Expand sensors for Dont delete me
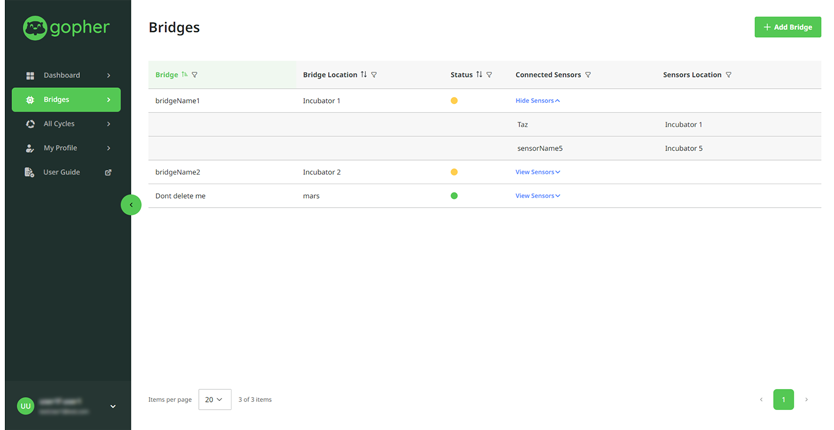Viewport: 834px width, 430px height. coord(537,196)
